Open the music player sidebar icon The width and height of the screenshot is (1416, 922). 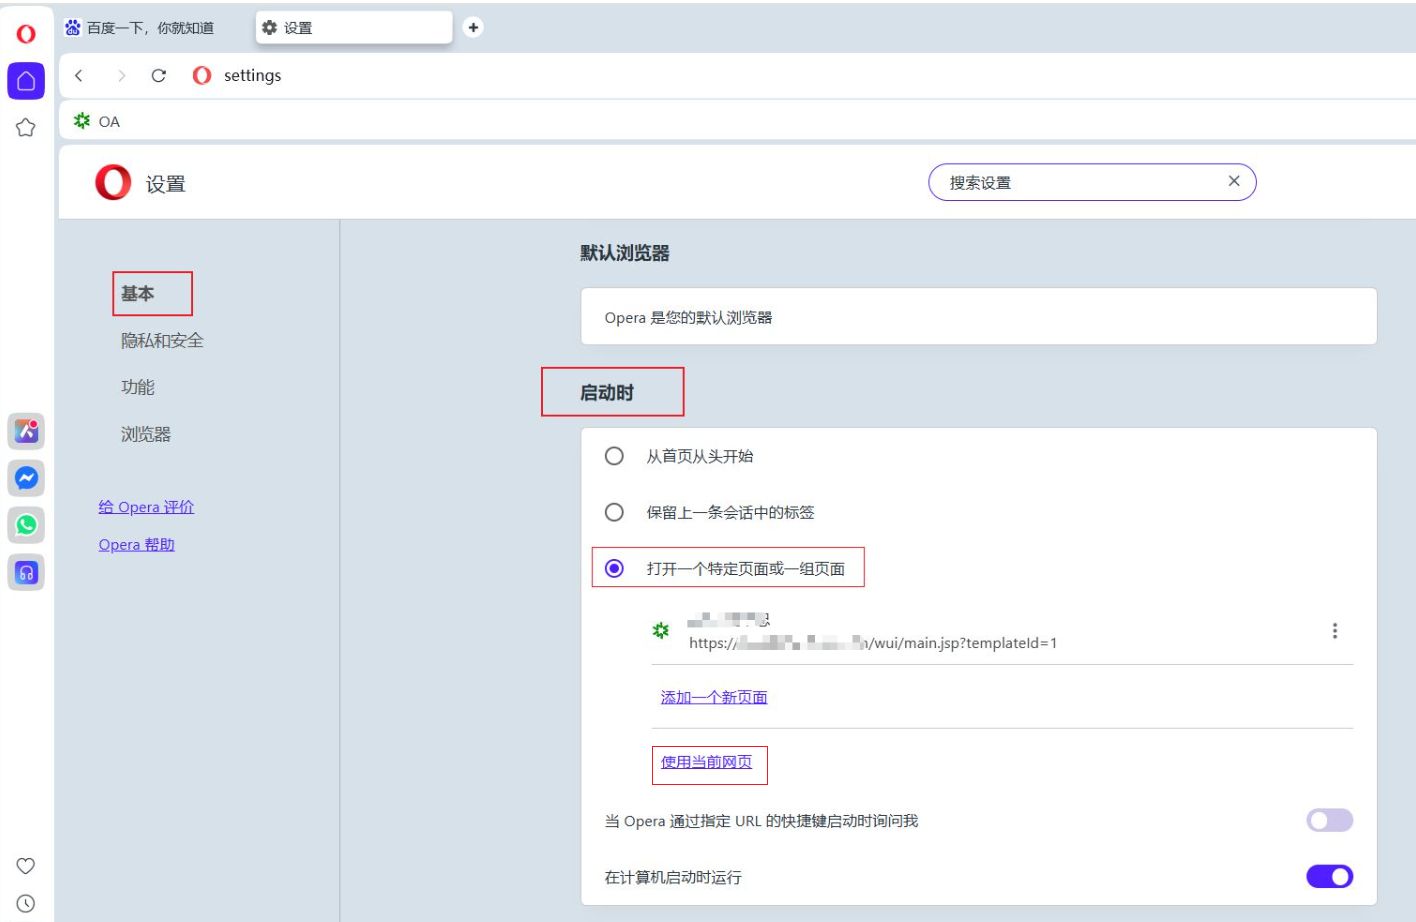[26, 572]
